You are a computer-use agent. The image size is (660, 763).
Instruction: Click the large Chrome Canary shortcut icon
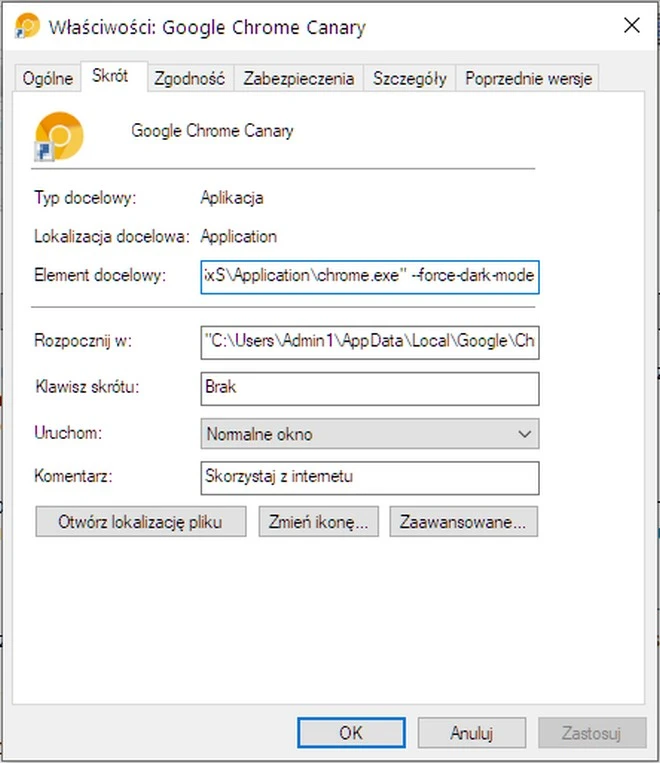click(59, 136)
